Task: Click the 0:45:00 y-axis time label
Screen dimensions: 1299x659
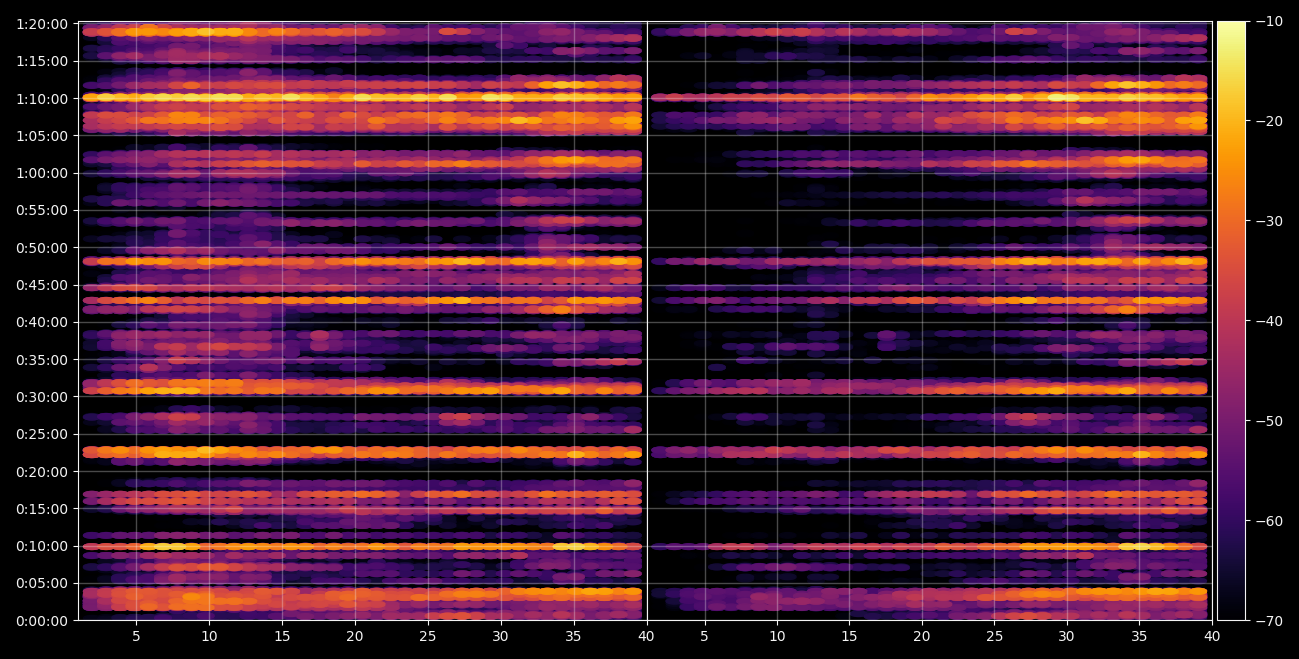Action: click(44, 285)
